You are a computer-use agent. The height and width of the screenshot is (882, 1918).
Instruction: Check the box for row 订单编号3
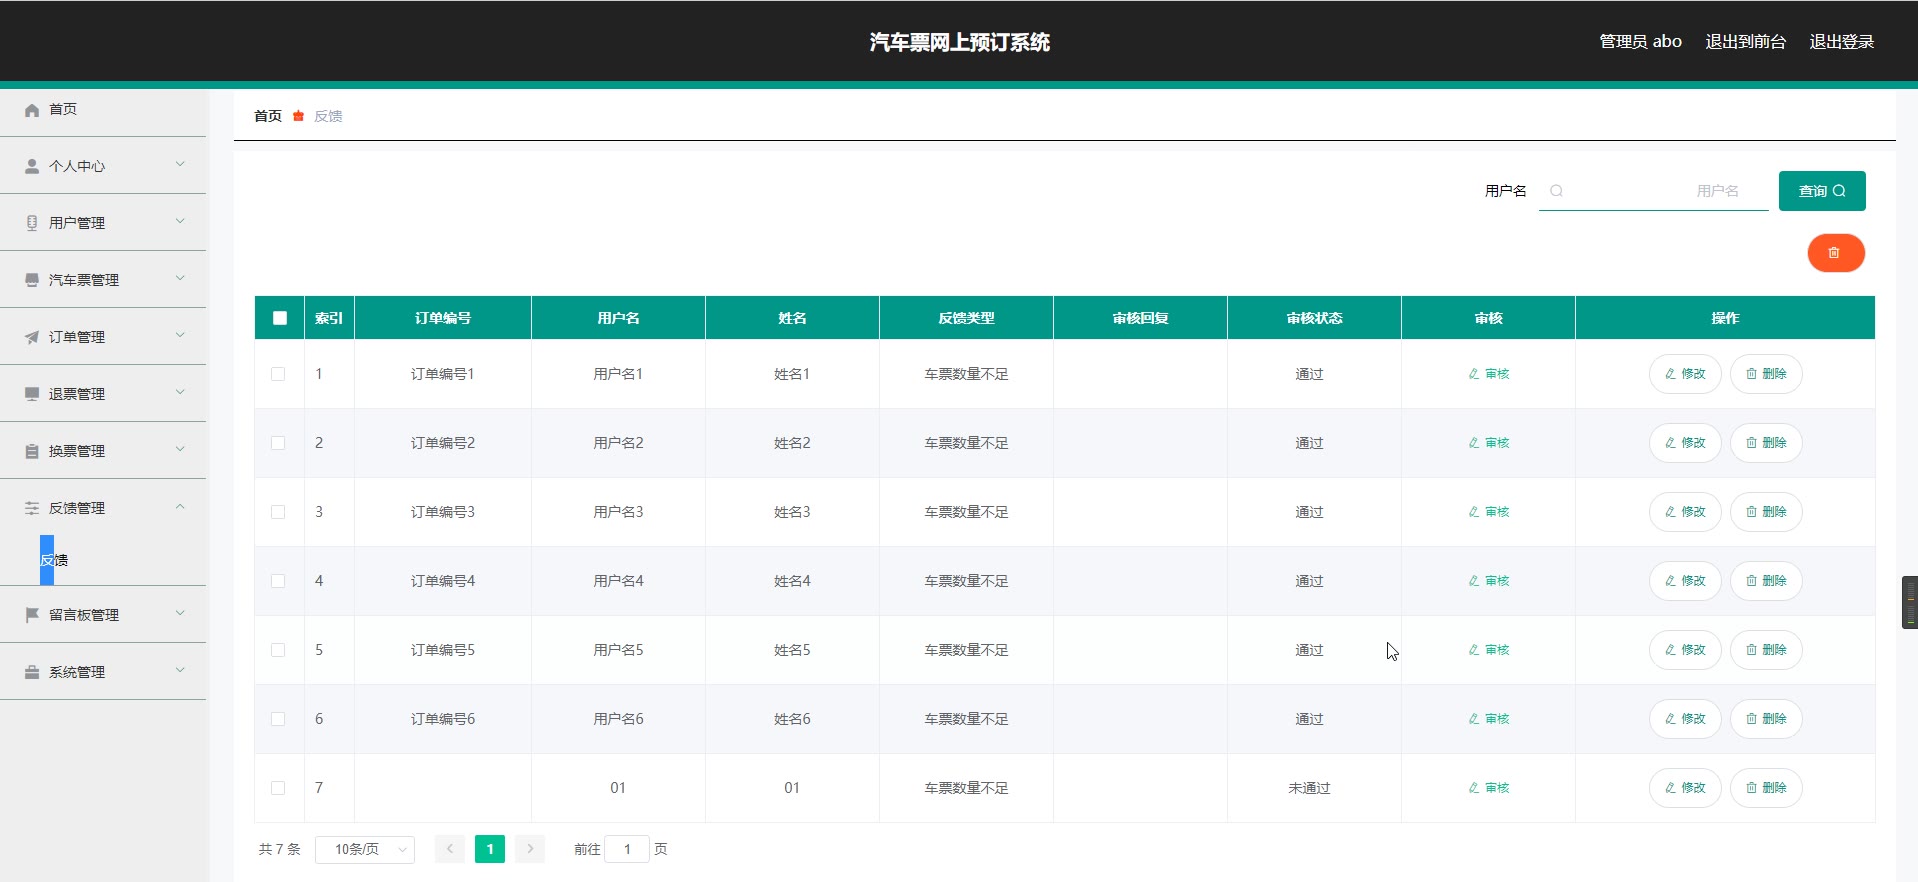point(278,512)
